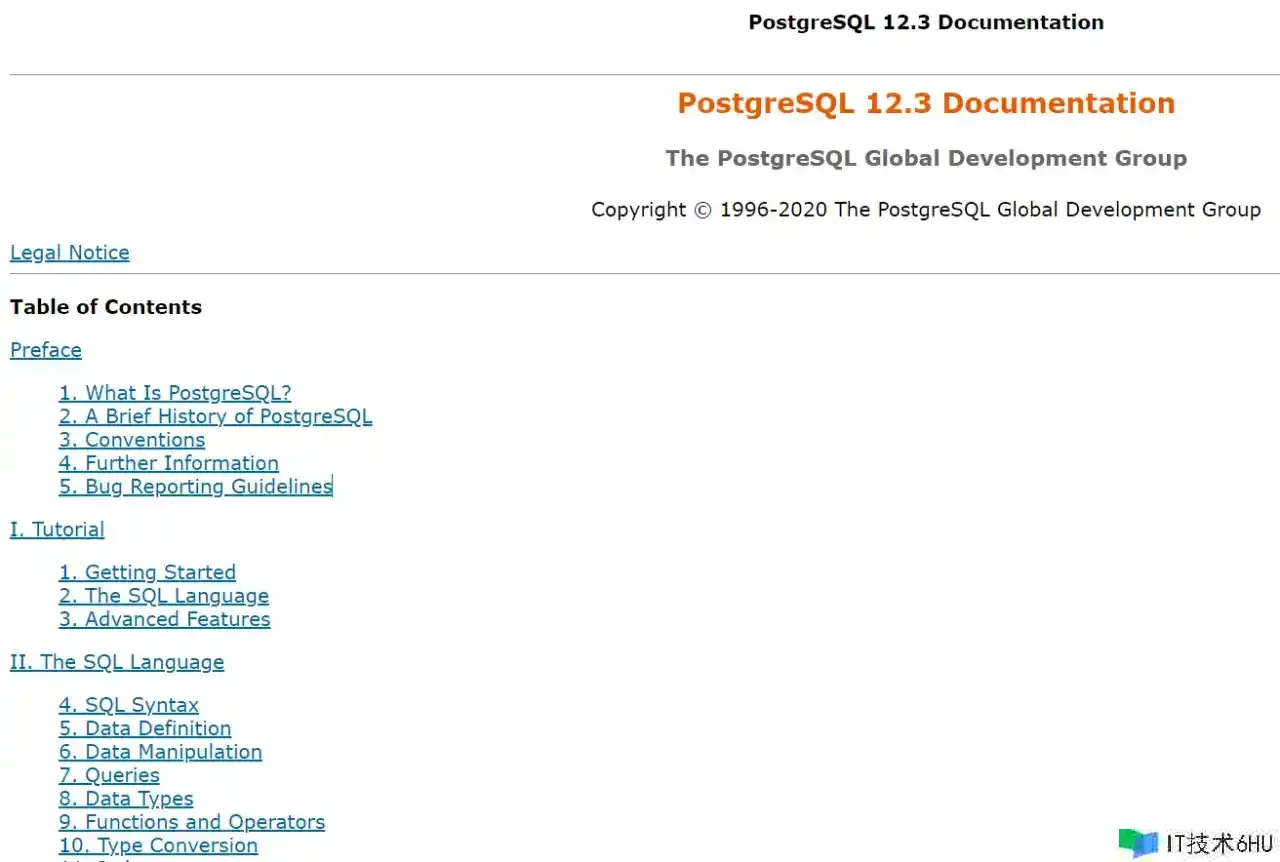
Task: Open the Data Types chapter
Action: pos(126,799)
